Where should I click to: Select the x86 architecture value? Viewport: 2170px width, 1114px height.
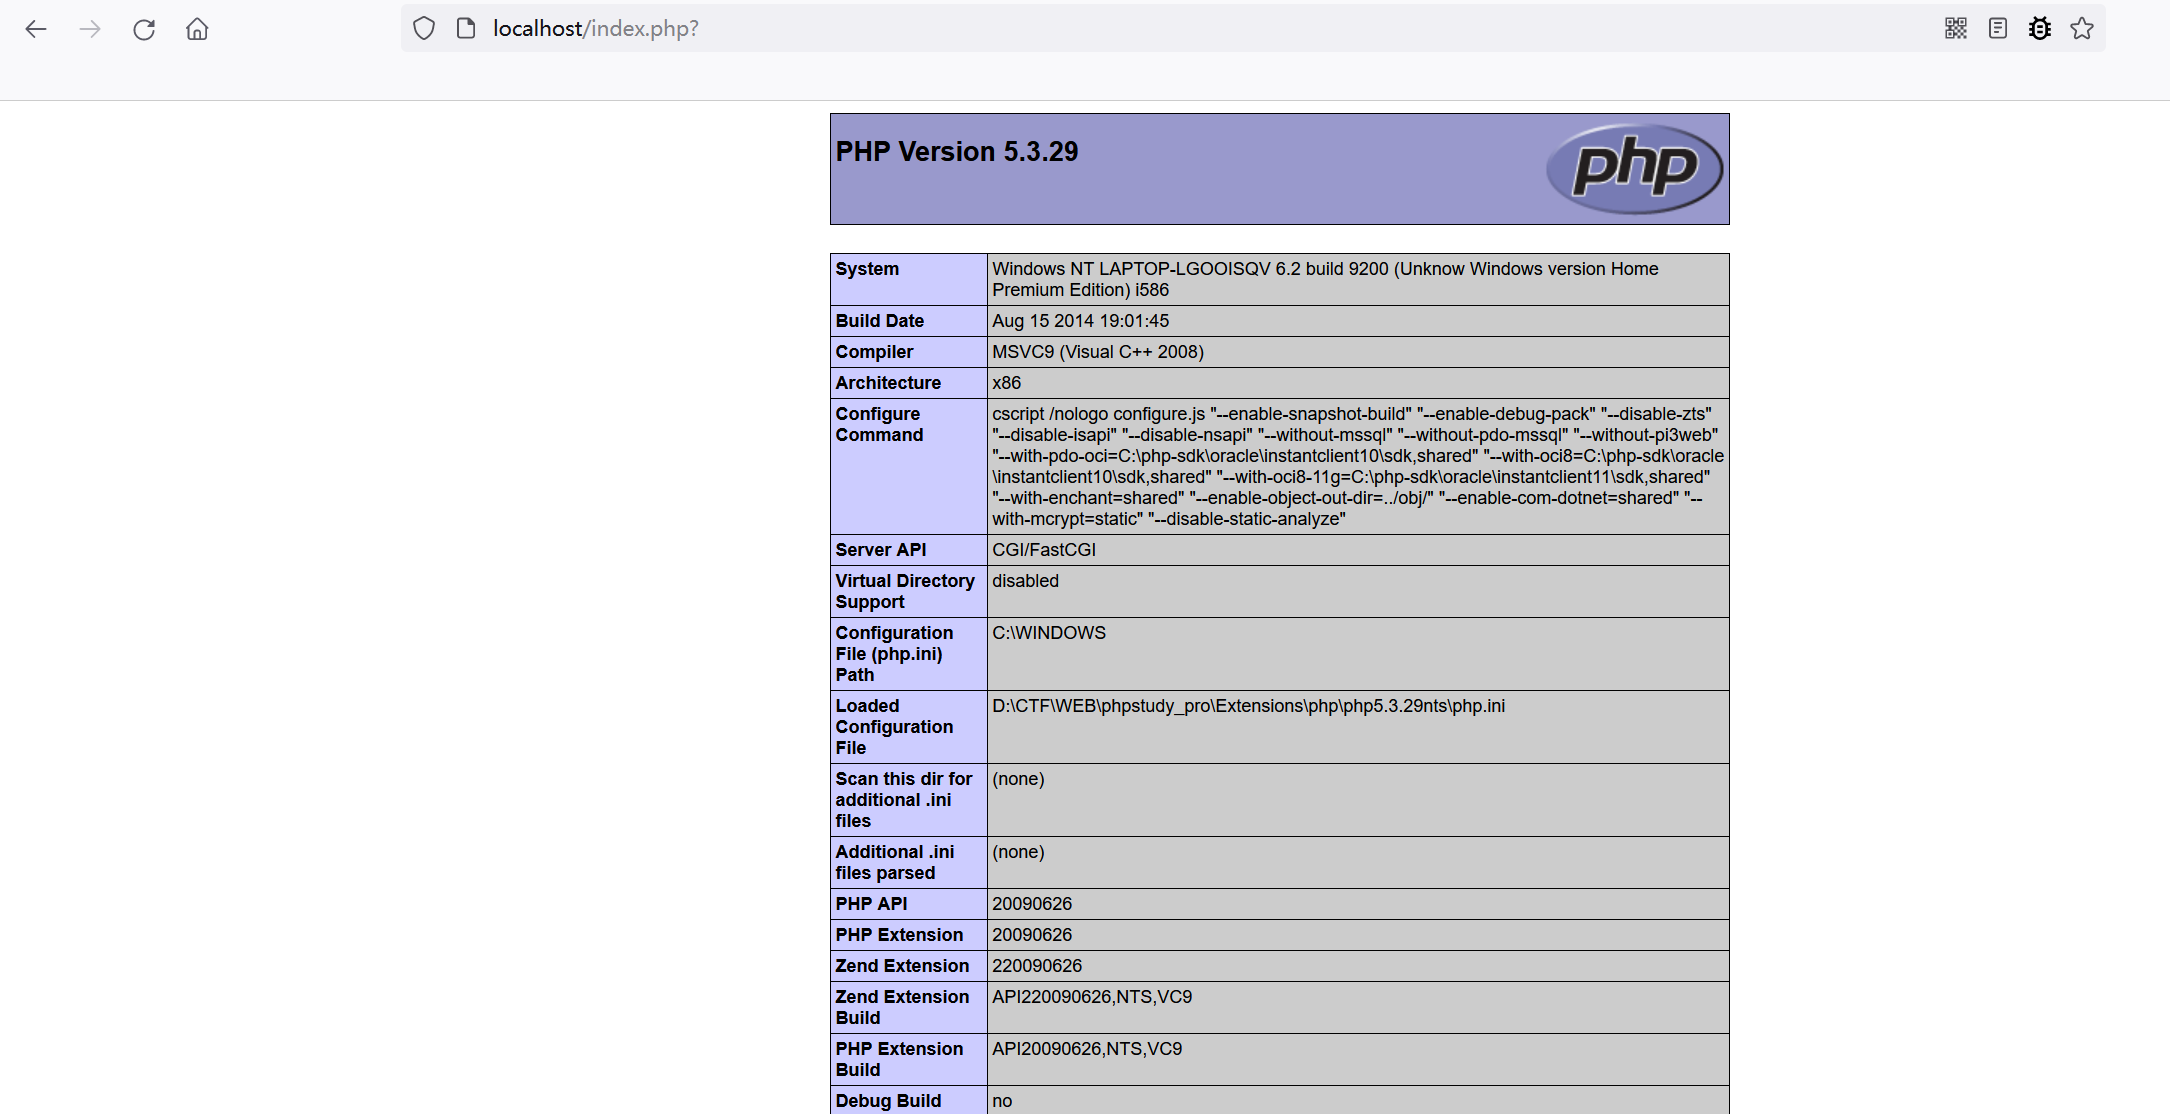1006,383
